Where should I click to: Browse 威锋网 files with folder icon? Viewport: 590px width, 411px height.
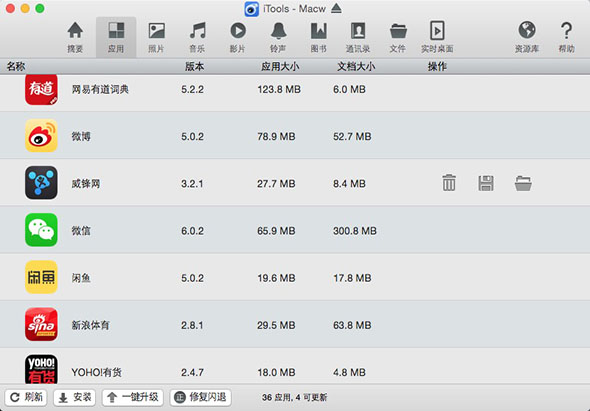523,183
